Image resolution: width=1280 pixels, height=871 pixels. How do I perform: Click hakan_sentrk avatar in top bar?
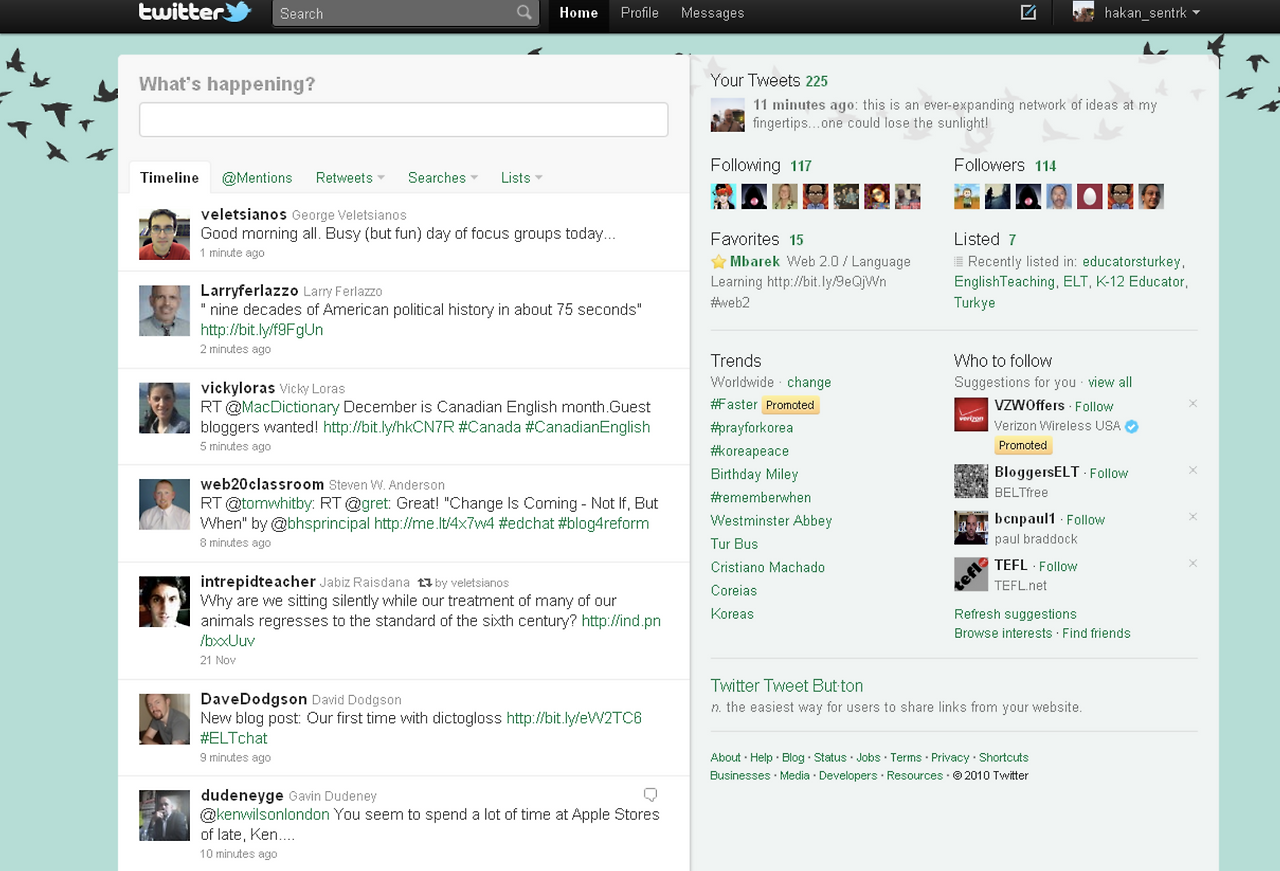click(x=1084, y=13)
